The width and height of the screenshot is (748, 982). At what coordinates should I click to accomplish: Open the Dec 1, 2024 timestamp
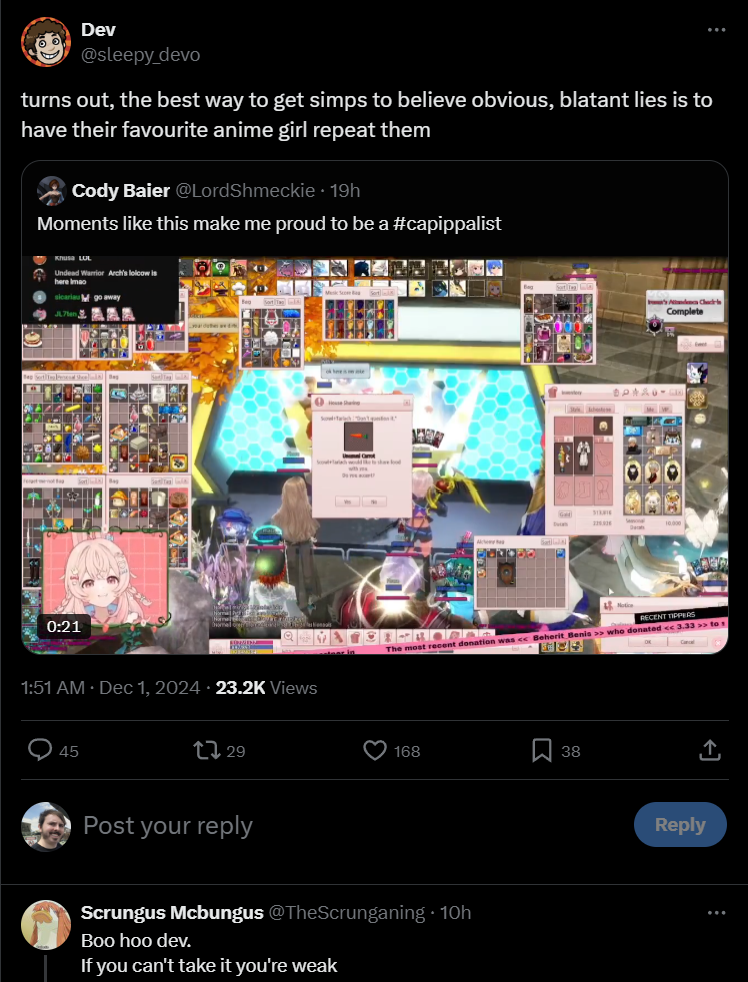point(150,688)
